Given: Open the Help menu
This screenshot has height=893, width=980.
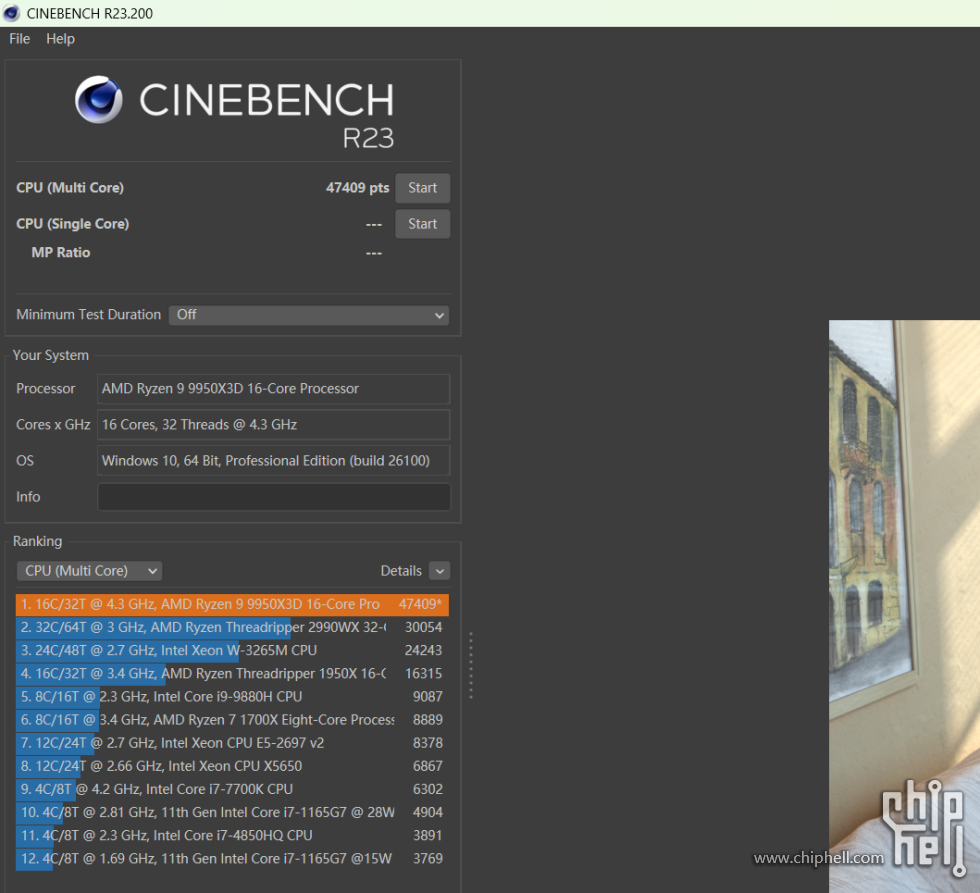Looking at the screenshot, I should point(60,39).
